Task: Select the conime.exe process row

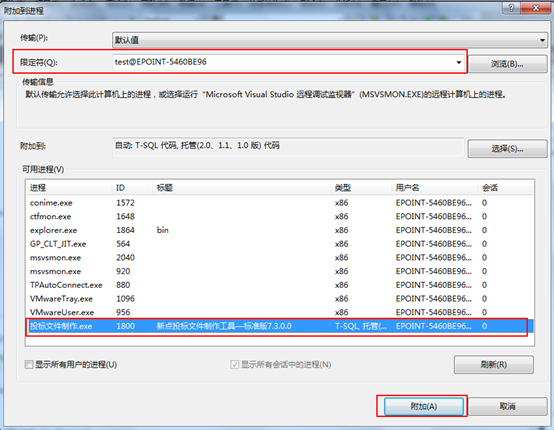Action: pyautogui.click(x=280, y=203)
